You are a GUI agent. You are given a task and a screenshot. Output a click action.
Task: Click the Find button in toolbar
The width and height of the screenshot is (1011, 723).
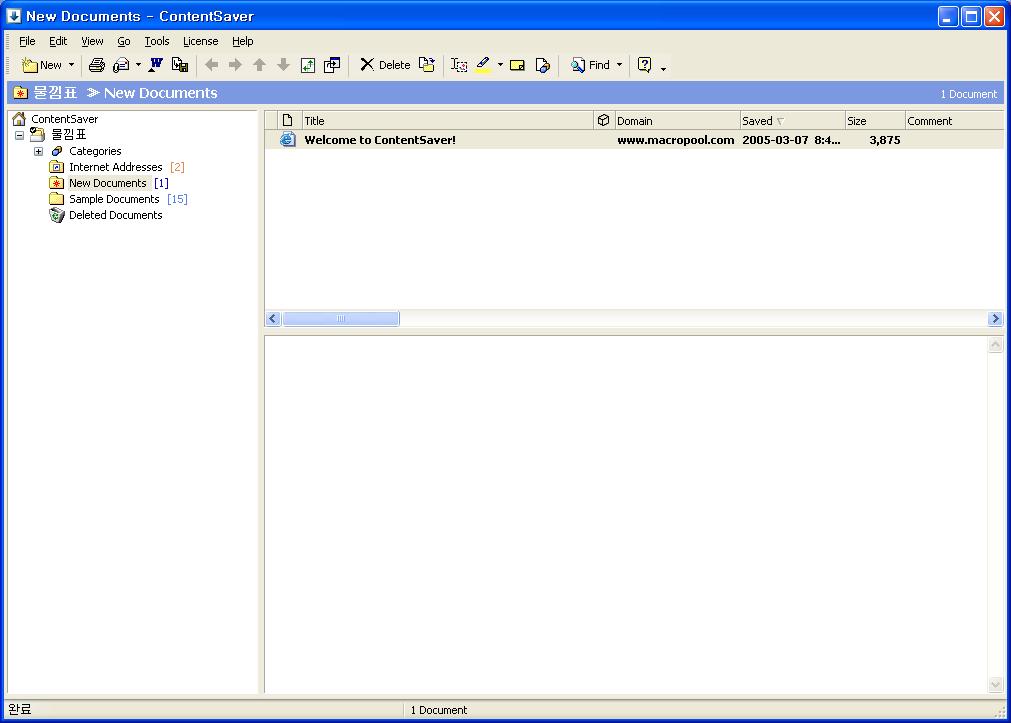[590, 65]
